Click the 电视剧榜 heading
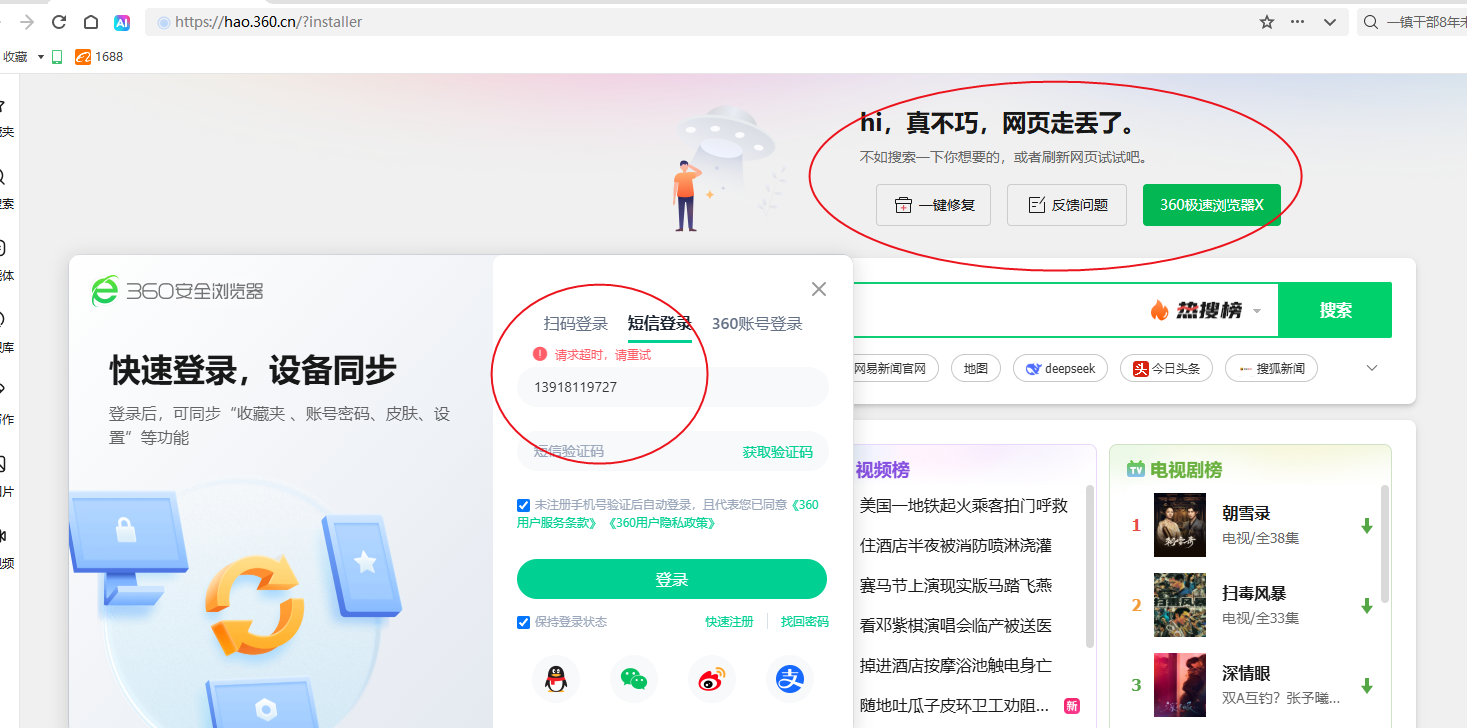Screen dimensions: 1467x728 [x=1186, y=470]
